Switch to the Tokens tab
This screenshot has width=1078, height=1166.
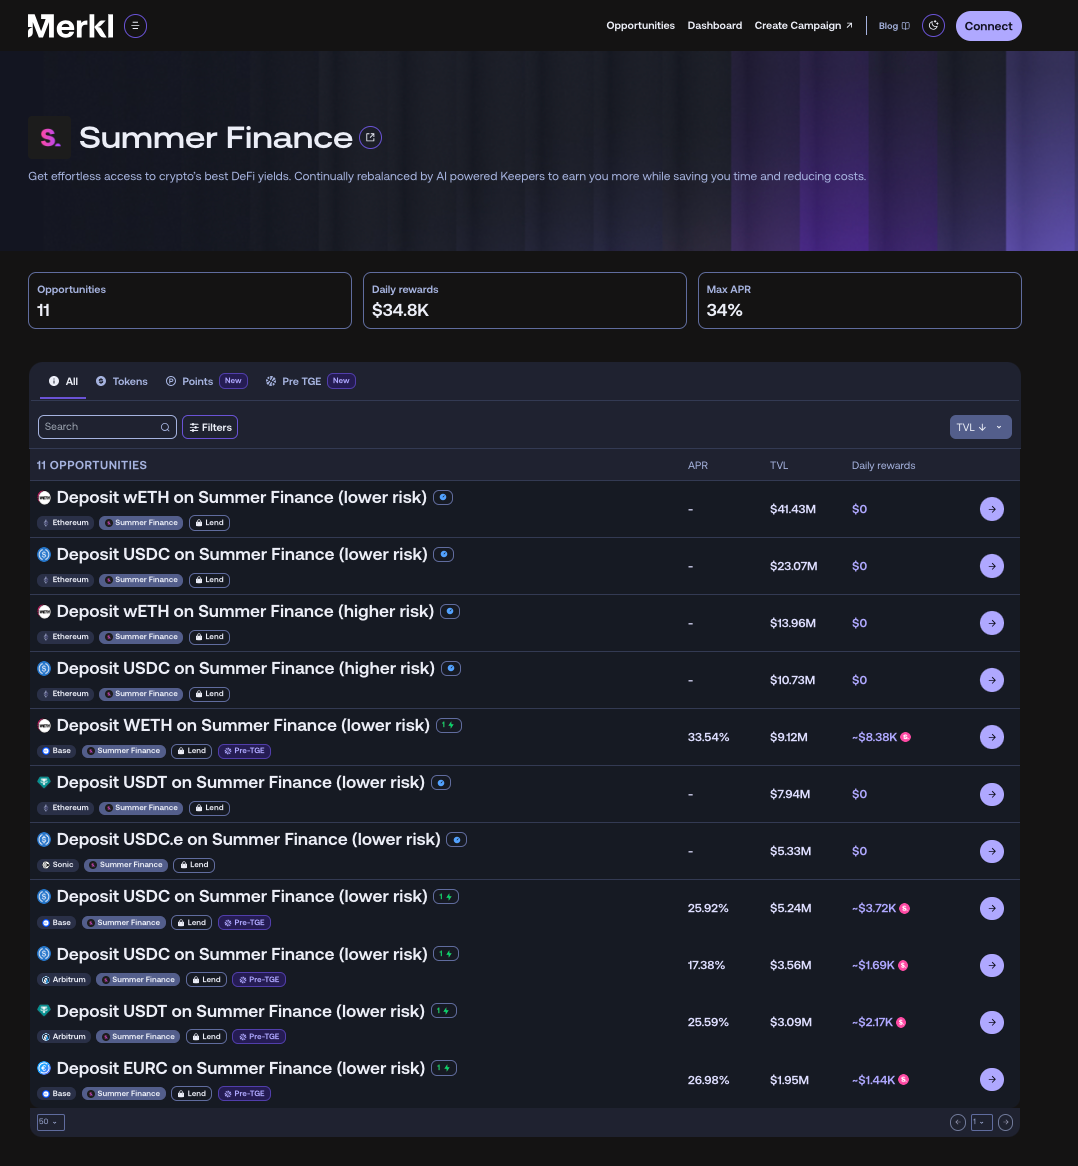click(x=122, y=381)
